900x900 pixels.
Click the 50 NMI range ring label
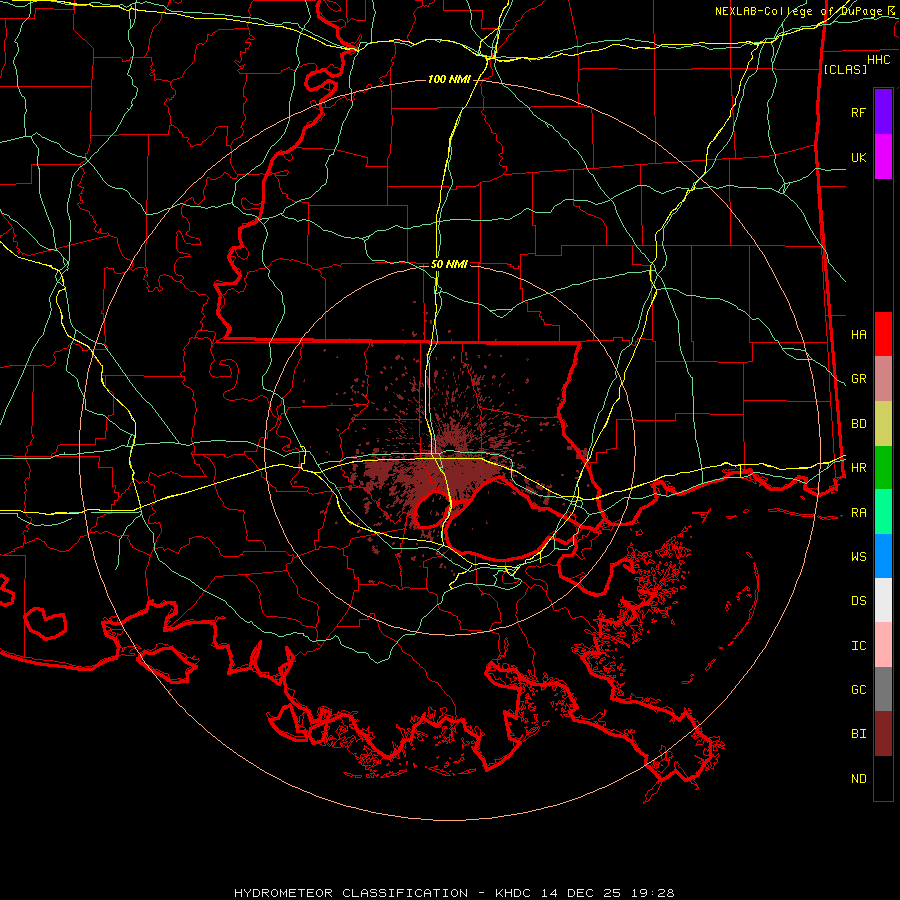tap(449, 264)
